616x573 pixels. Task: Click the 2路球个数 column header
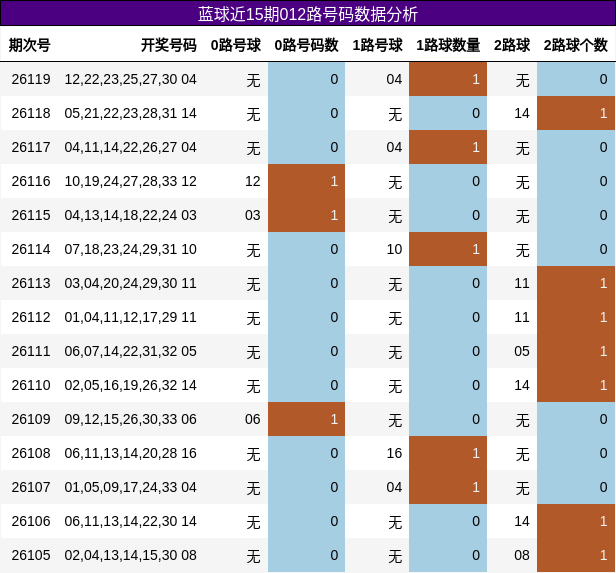(576, 45)
